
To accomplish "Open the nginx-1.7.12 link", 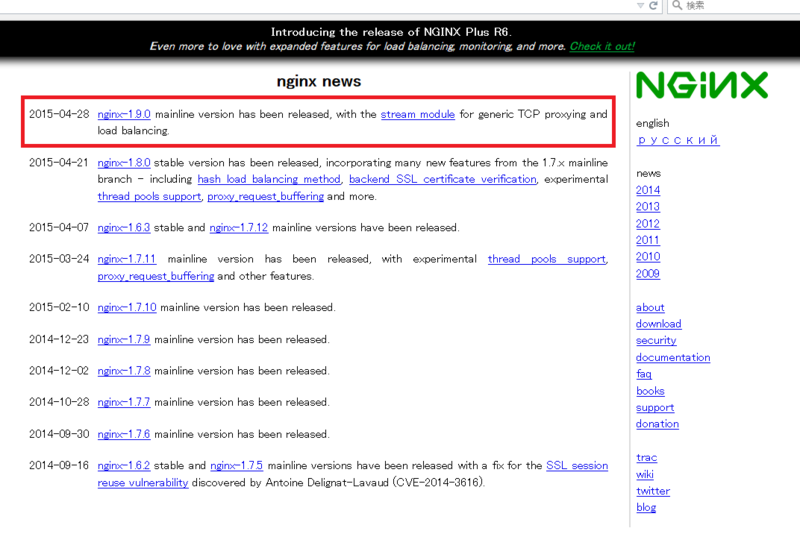I will click(239, 227).
